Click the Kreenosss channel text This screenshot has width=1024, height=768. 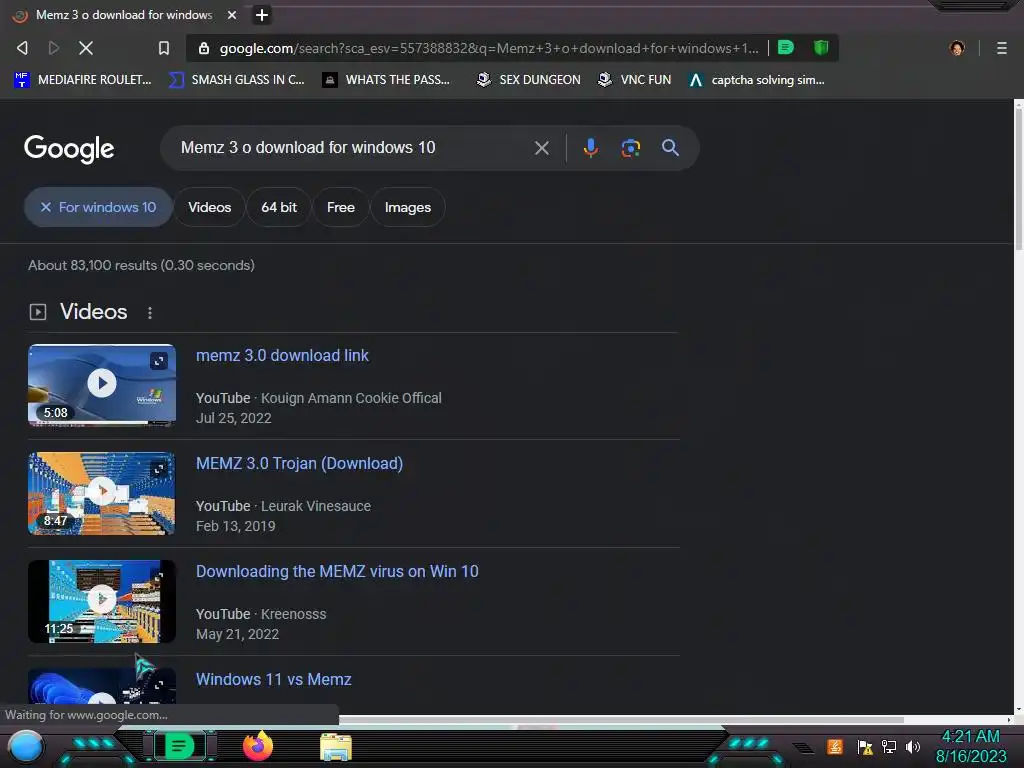tap(293, 614)
